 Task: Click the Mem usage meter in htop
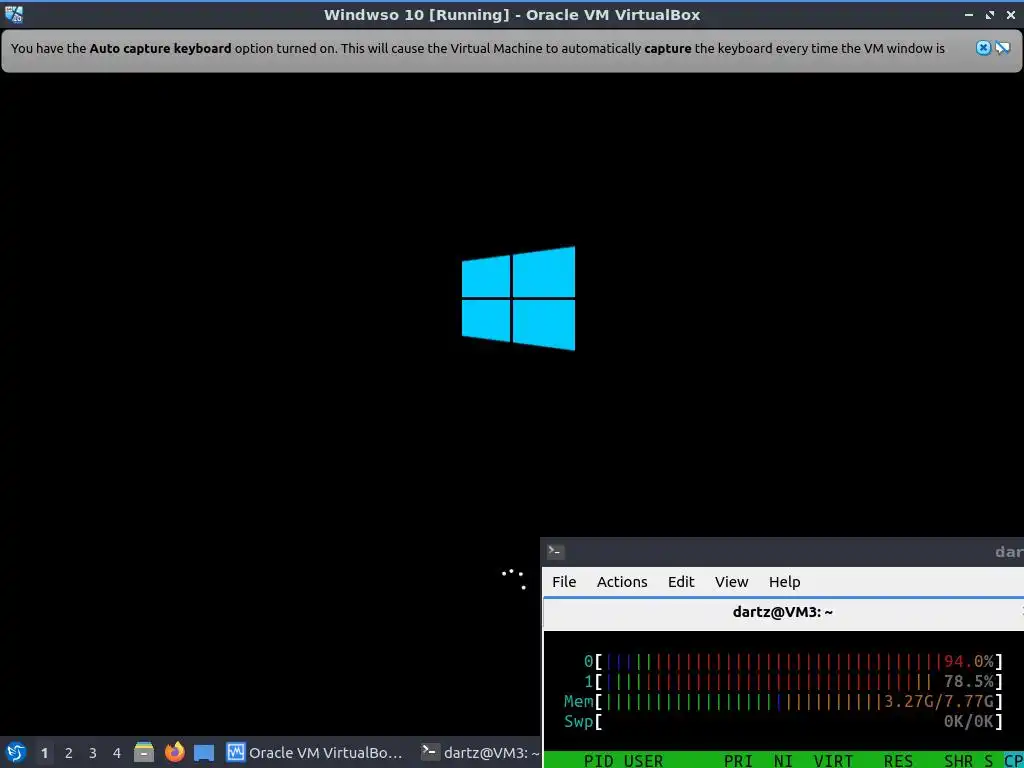(x=783, y=701)
